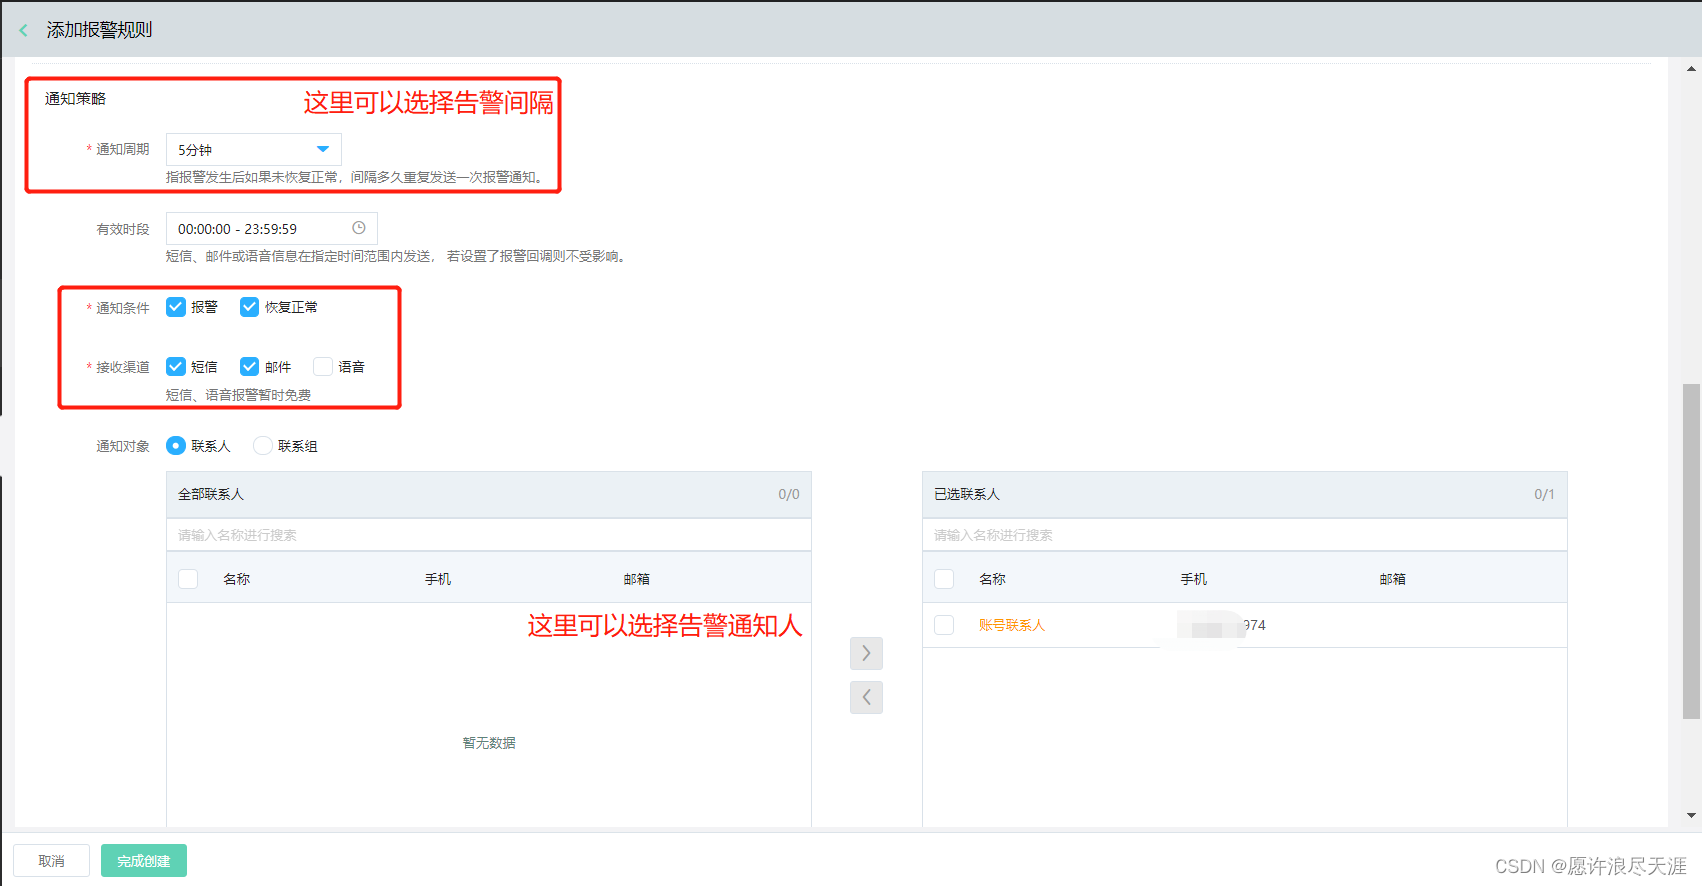This screenshot has height=886, width=1702.
Task: Tick select-all checkbox in 全部联系人 table
Action: 188,579
